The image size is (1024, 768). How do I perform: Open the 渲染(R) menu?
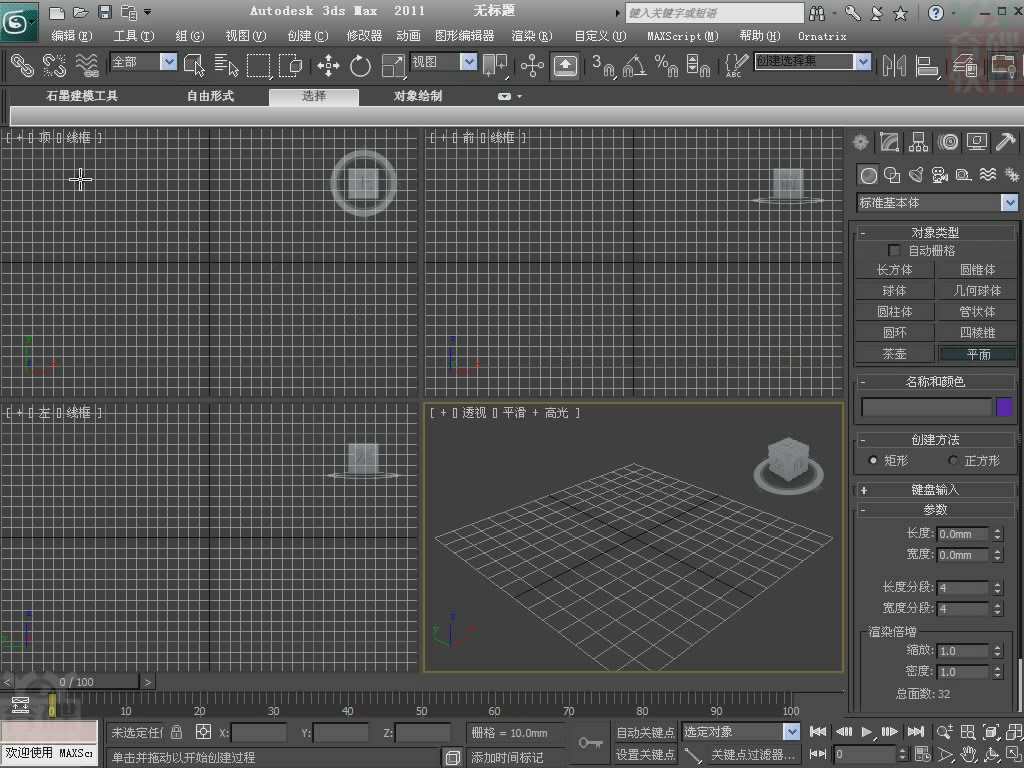[532, 36]
